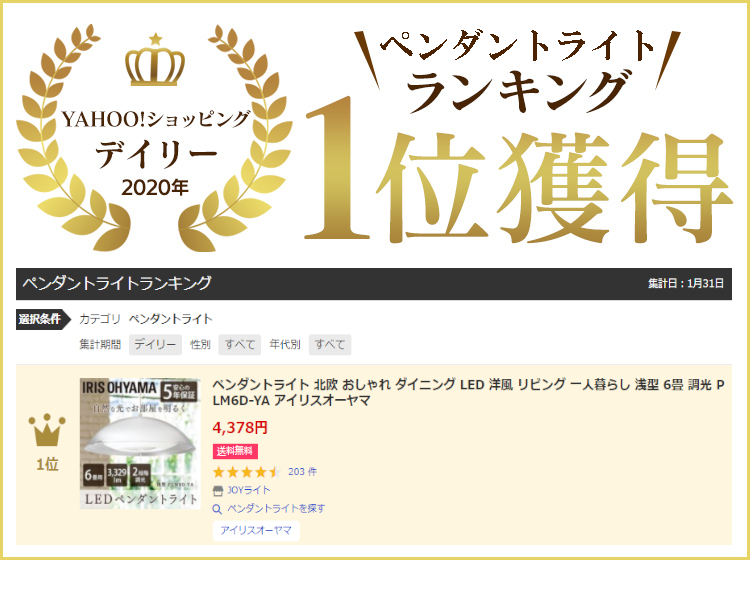Click the 集計期間 label
Viewport: 750px width, 590px height.
pos(100,345)
